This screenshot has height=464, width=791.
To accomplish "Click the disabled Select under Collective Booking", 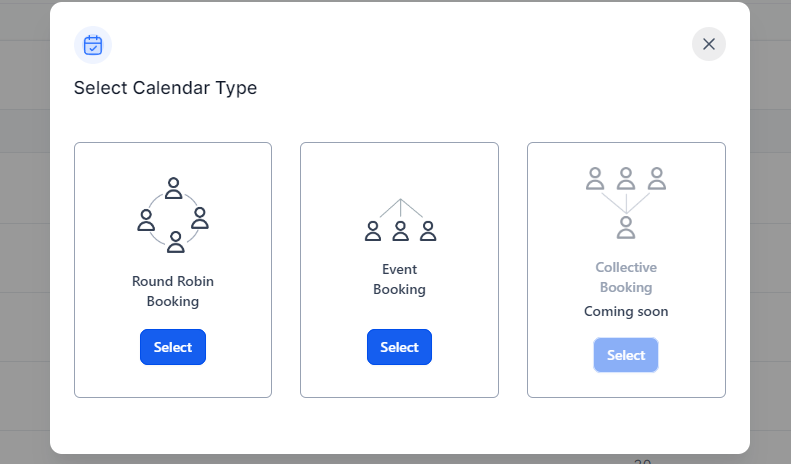I will coord(626,355).
